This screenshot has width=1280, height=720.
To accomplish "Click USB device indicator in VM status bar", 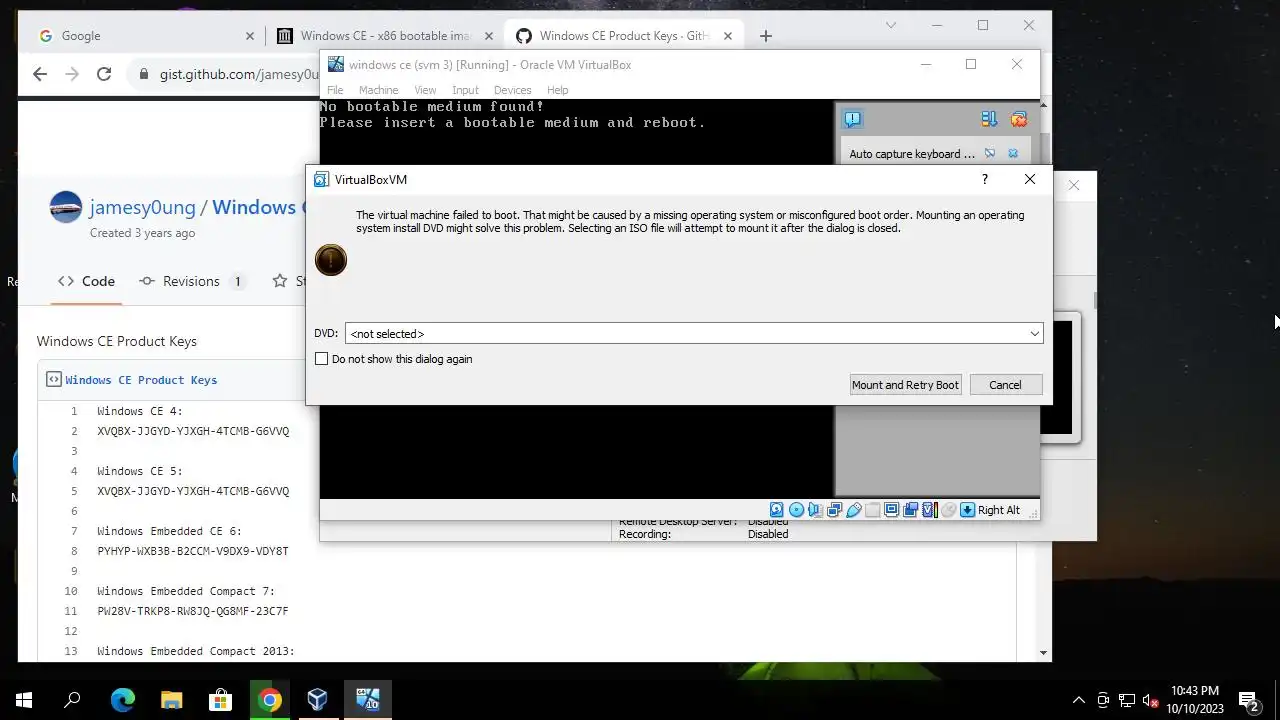I will tap(853, 510).
